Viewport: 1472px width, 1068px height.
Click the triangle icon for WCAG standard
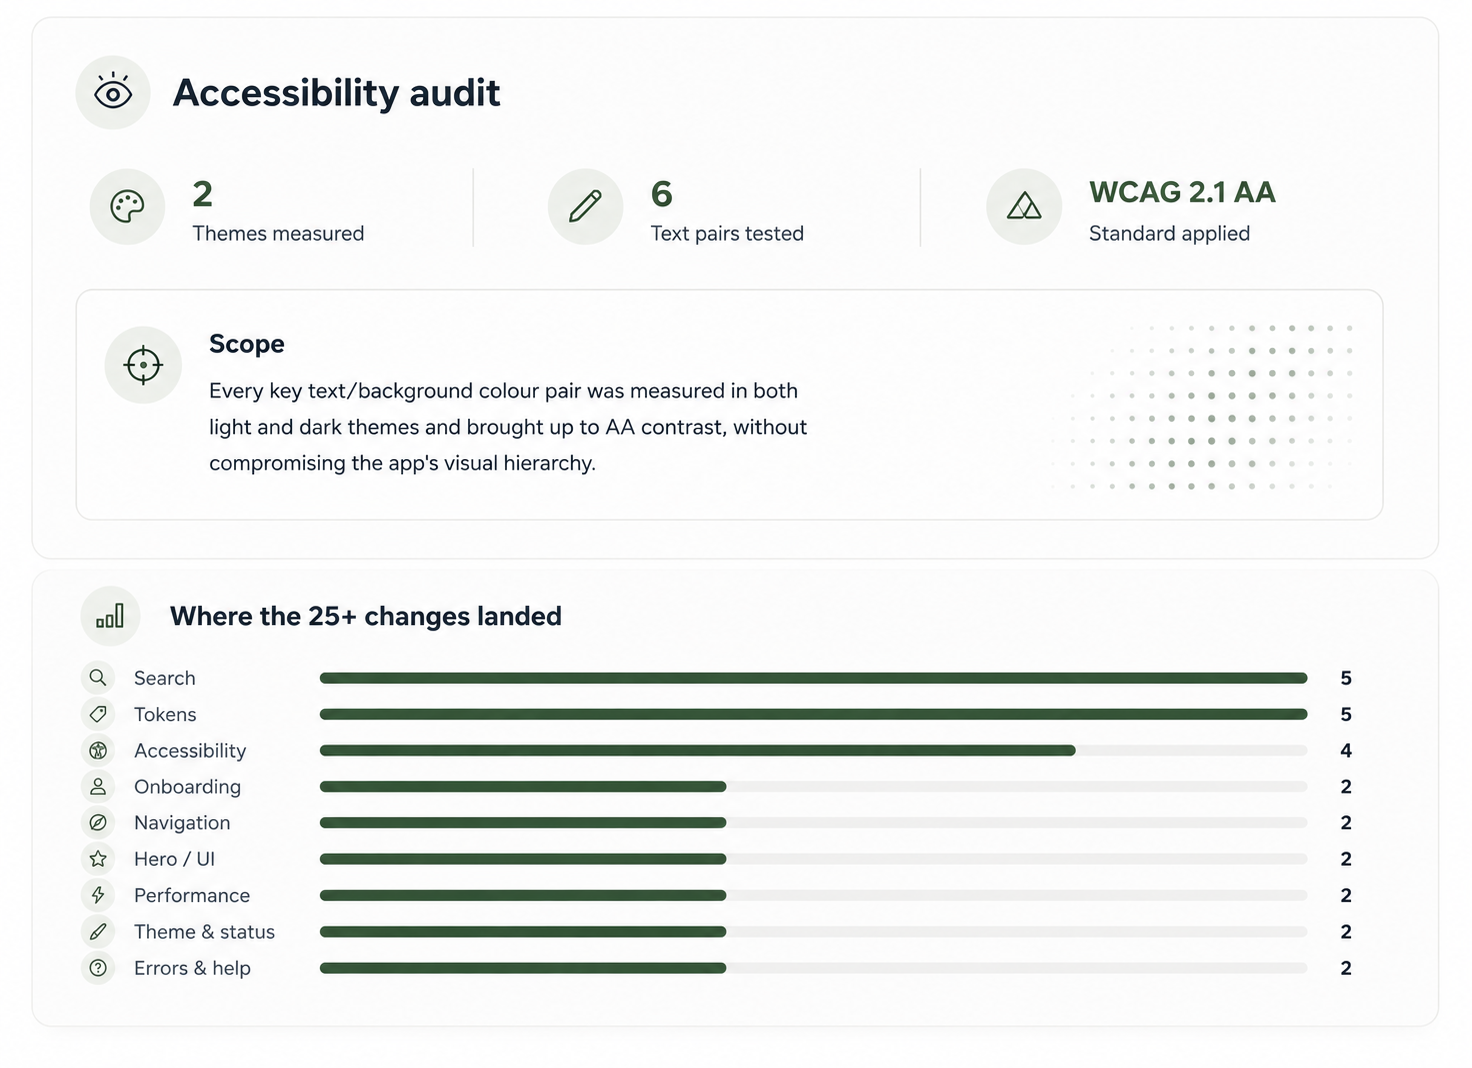[x=1024, y=207]
